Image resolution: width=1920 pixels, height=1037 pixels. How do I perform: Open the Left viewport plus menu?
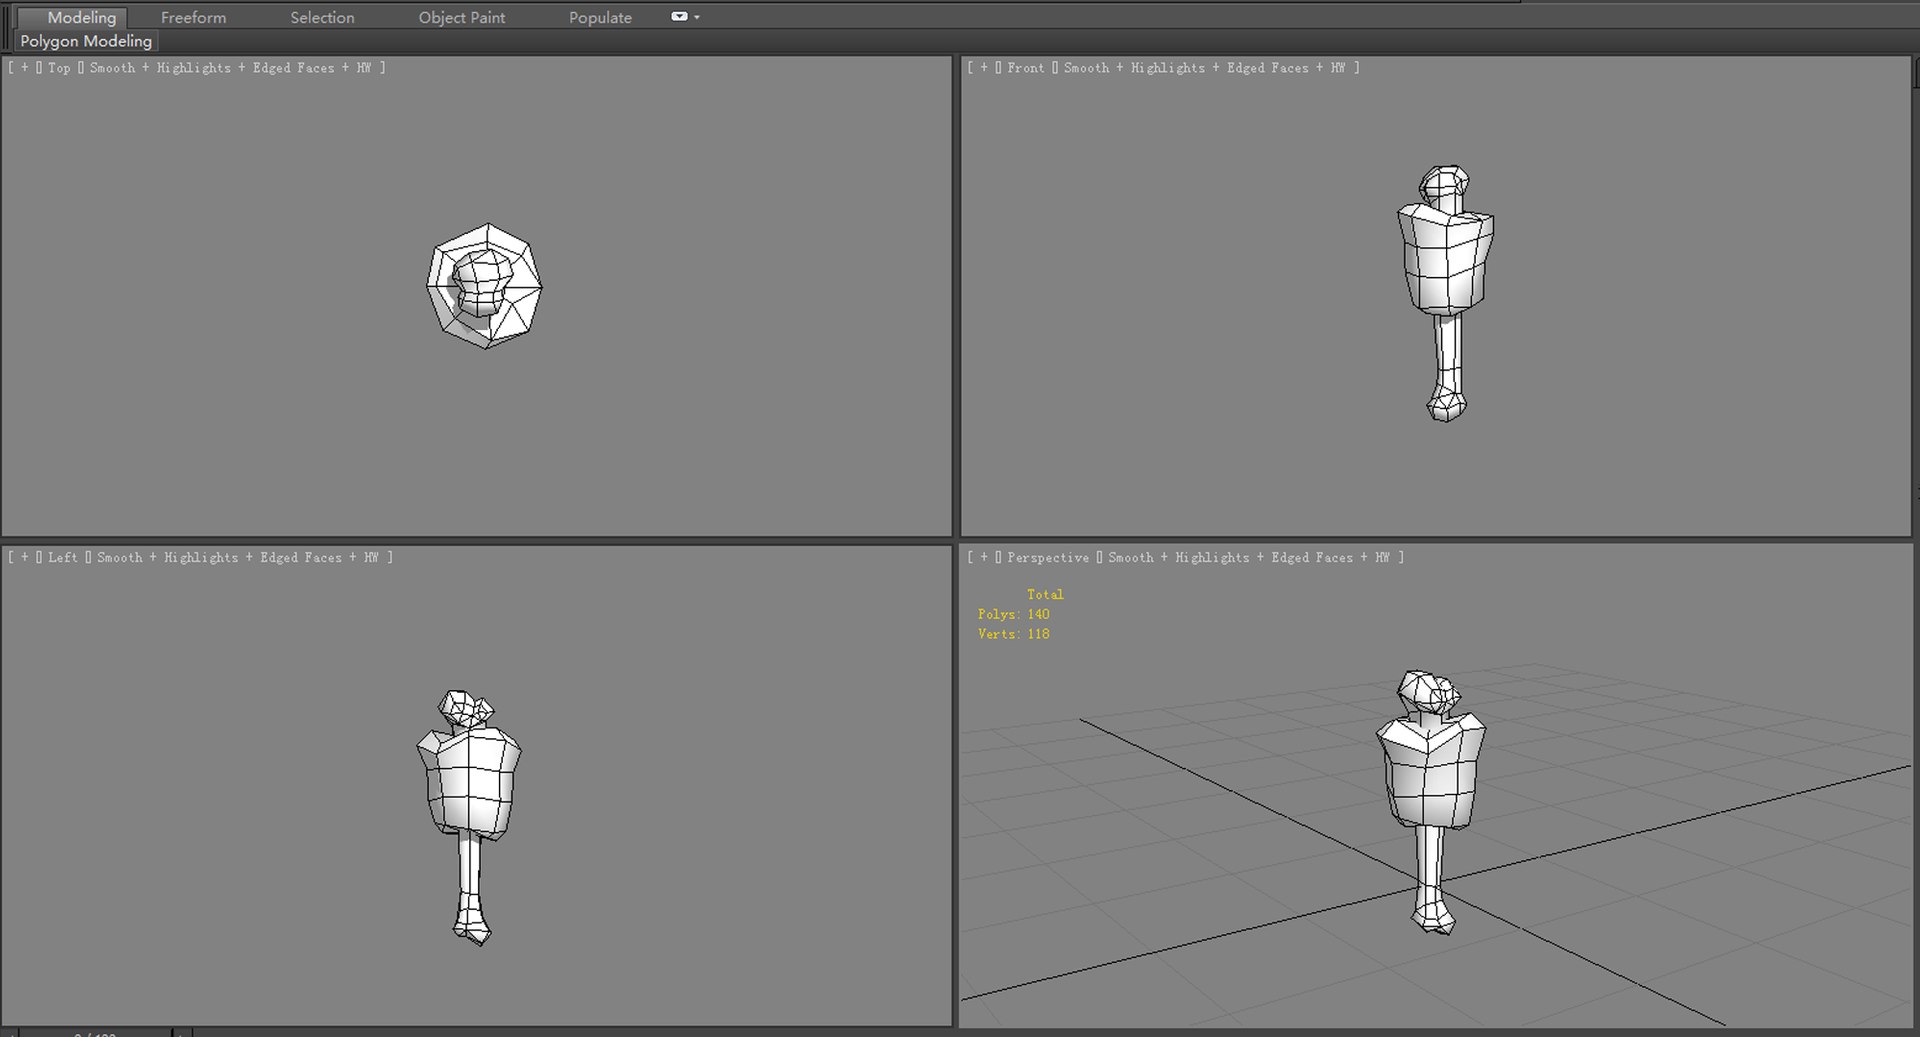click(24, 558)
